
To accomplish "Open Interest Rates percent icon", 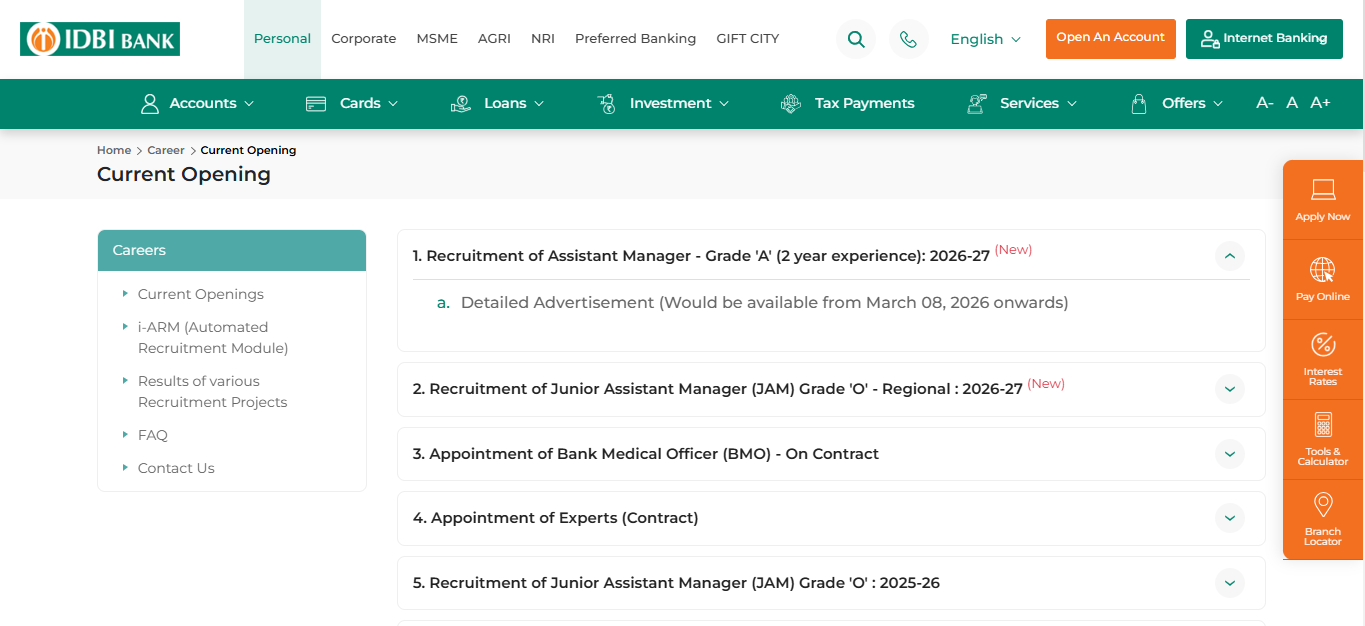I will tap(1322, 346).
